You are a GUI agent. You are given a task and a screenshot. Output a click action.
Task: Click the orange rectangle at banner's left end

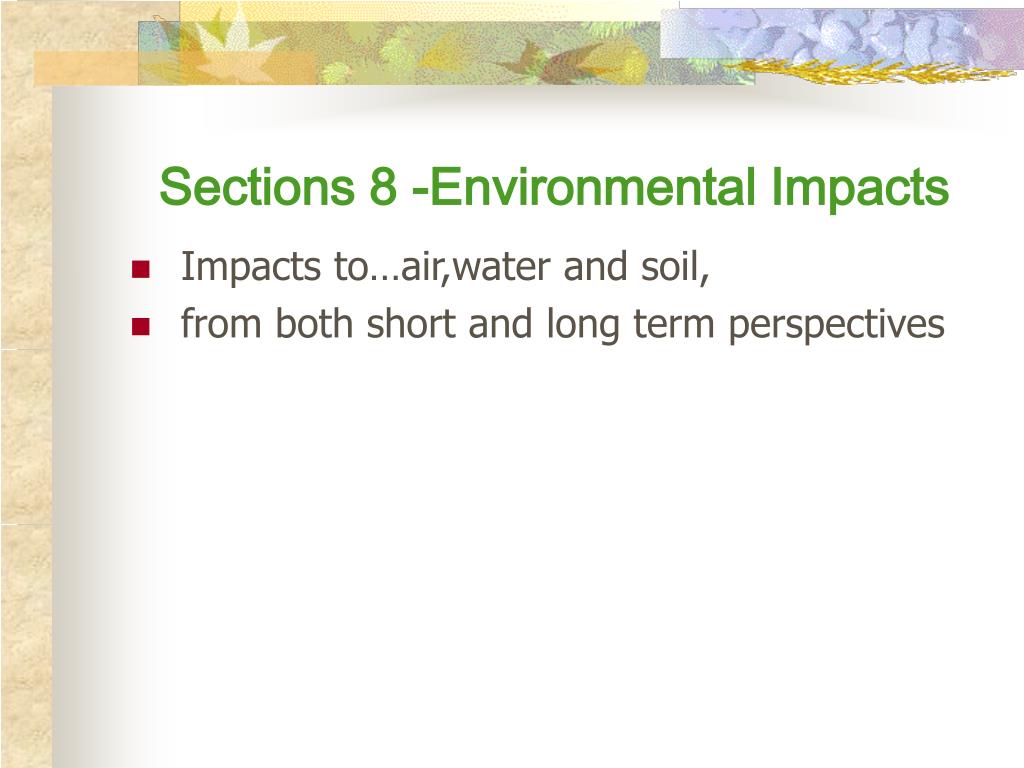86,69
